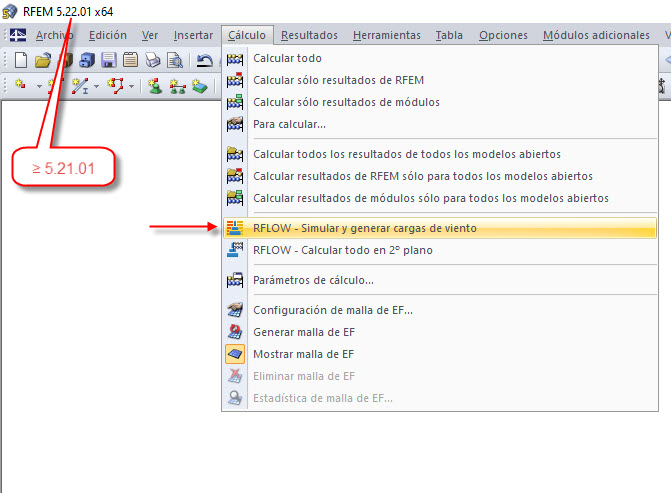Screen dimensions: 671x493
Task: Open the Resultados menu
Action: [x=309, y=35]
